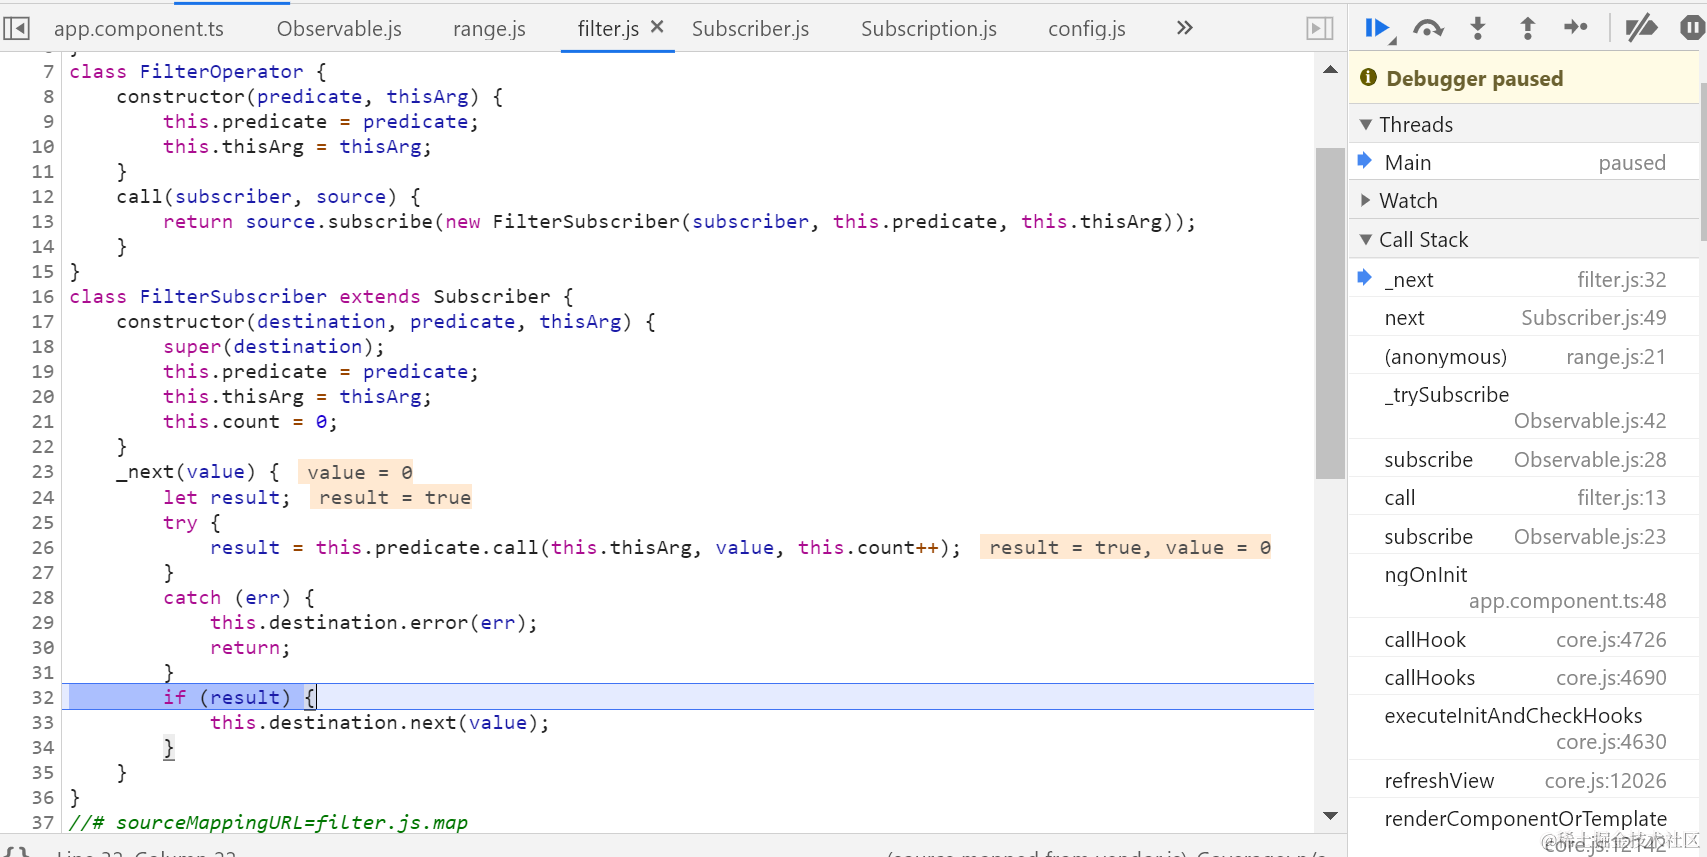Select the callHooks core.js:4690 frame
Image resolution: width=1707 pixels, height=857 pixels.
1524,677
